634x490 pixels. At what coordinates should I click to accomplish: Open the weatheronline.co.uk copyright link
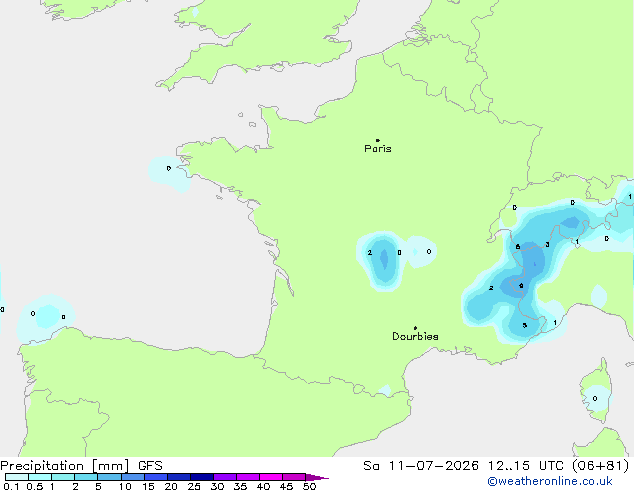tap(550, 481)
